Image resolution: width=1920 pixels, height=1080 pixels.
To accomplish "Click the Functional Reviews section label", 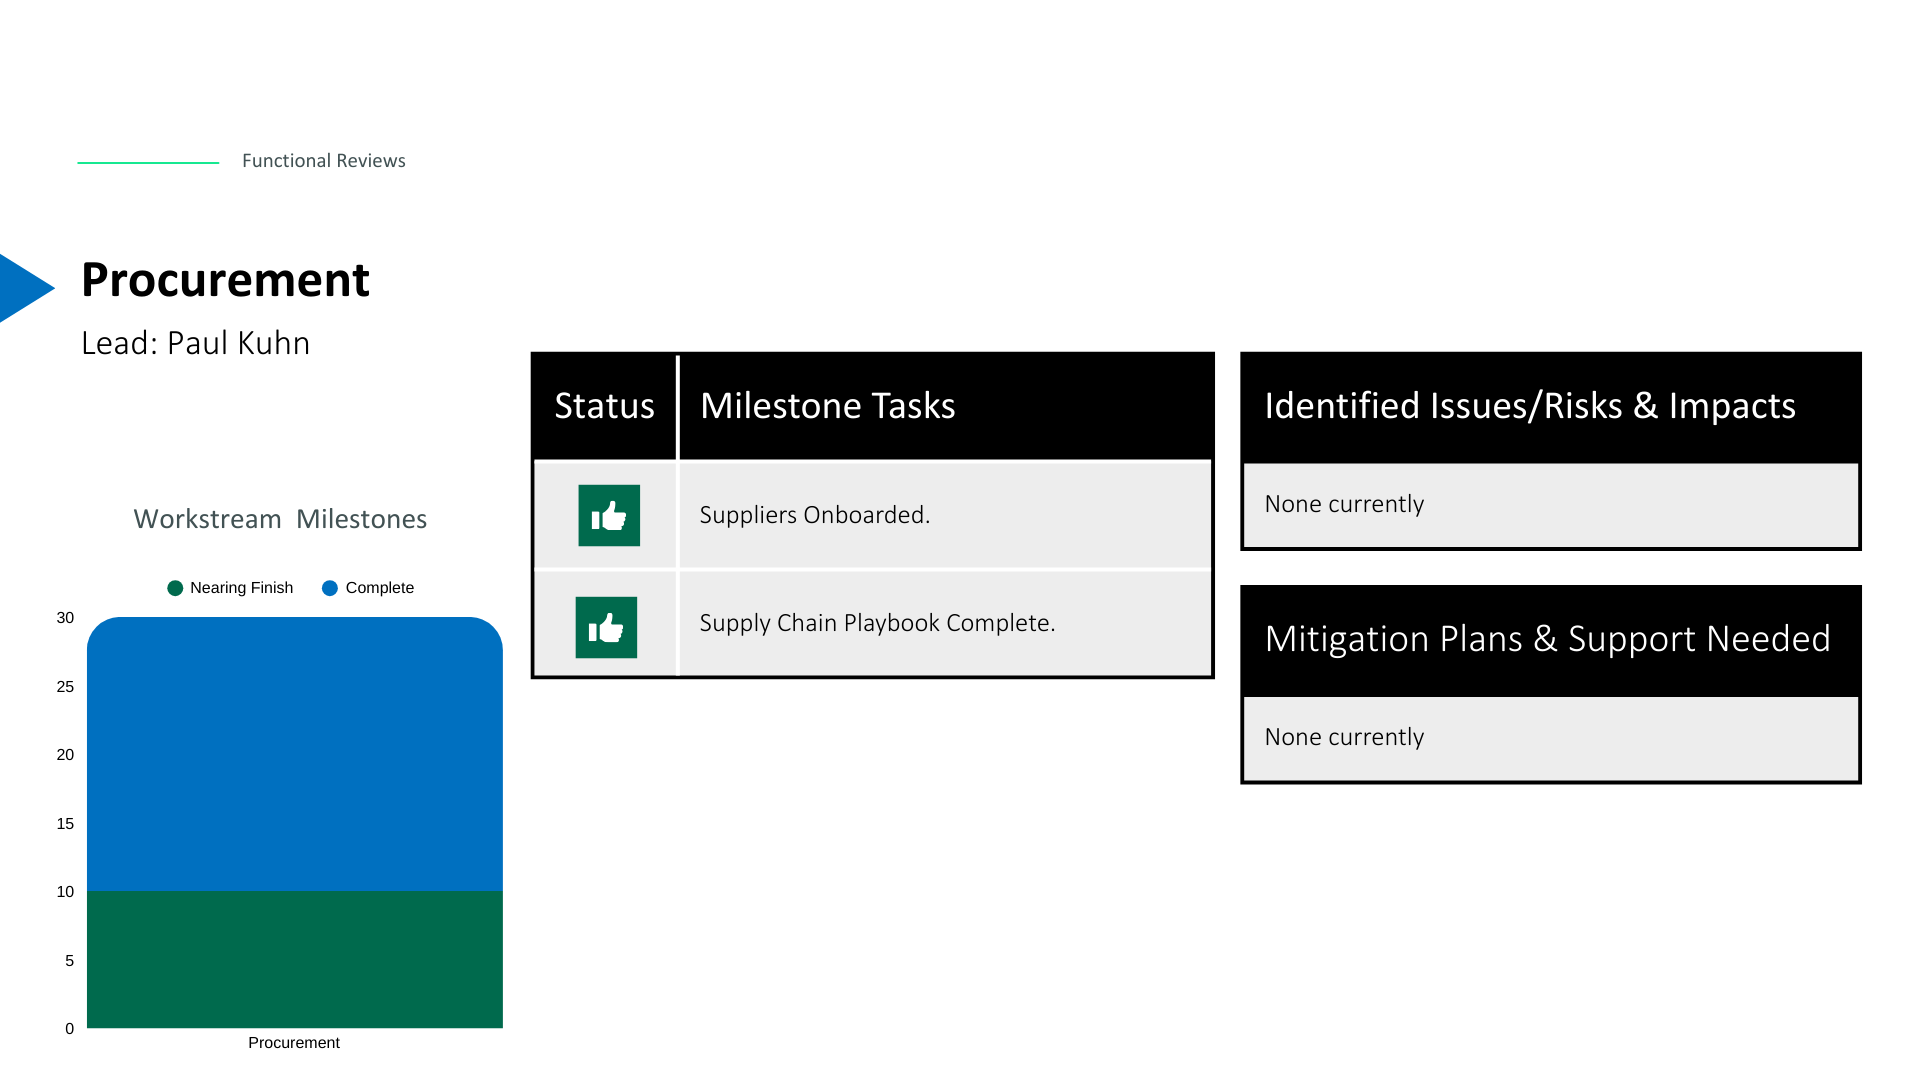I will (323, 161).
